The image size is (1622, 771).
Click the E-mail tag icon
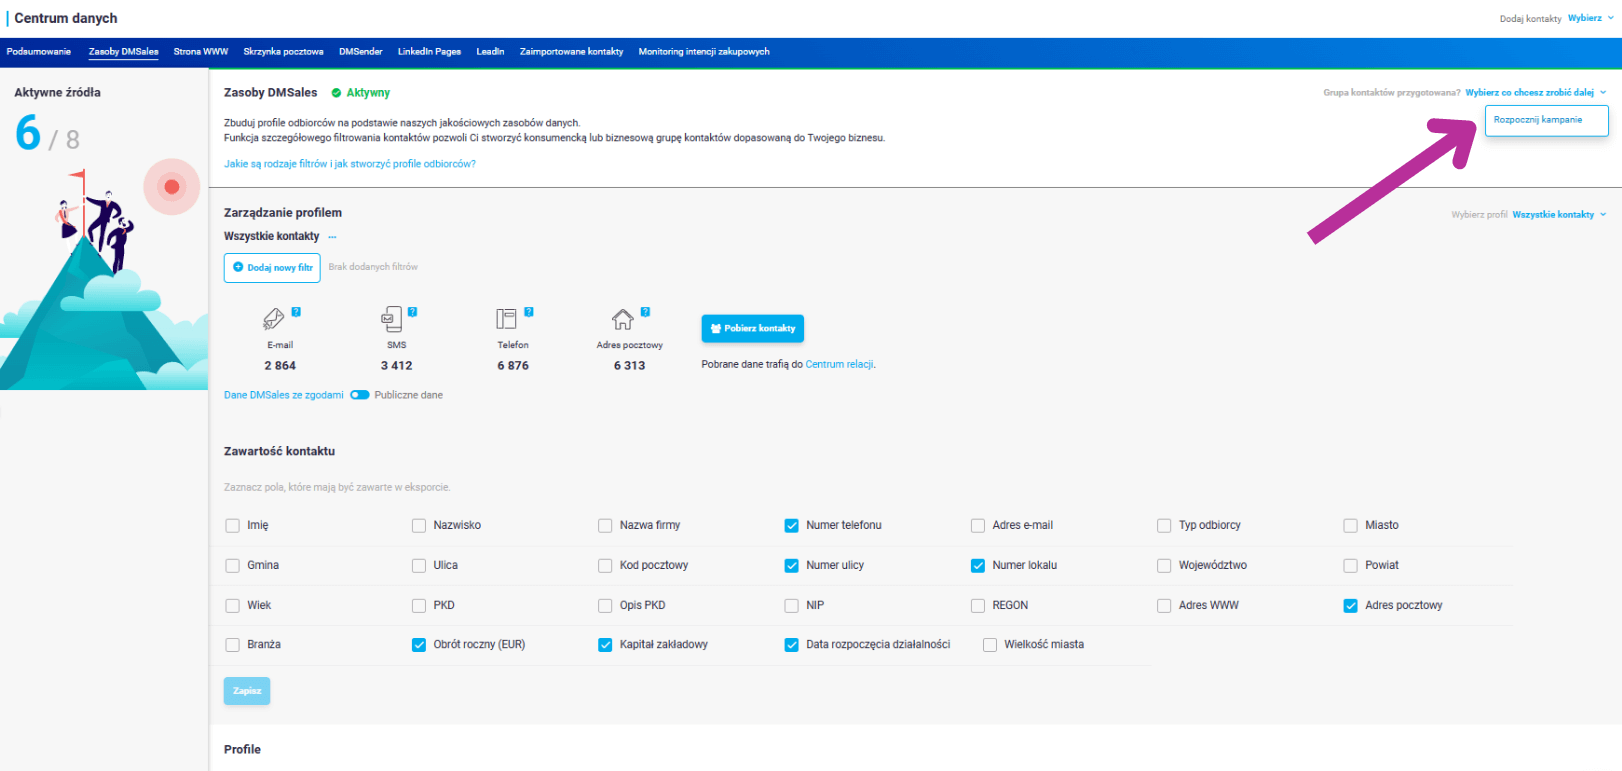[x=273, y=319]
